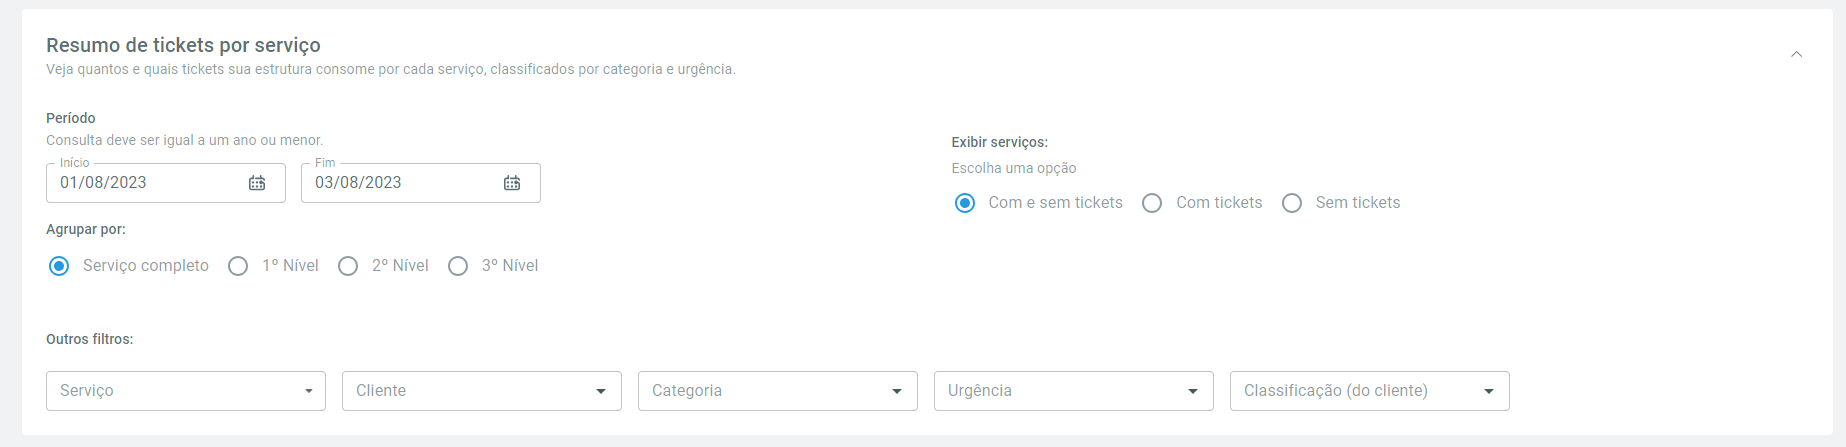
Task: Click the Categoria dropdown arrow
Action: tap(897, 391)
